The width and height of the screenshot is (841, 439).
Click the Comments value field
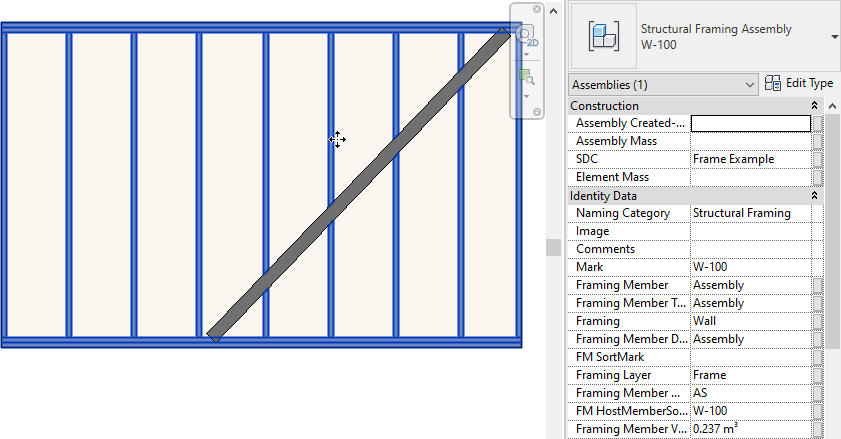750,249
